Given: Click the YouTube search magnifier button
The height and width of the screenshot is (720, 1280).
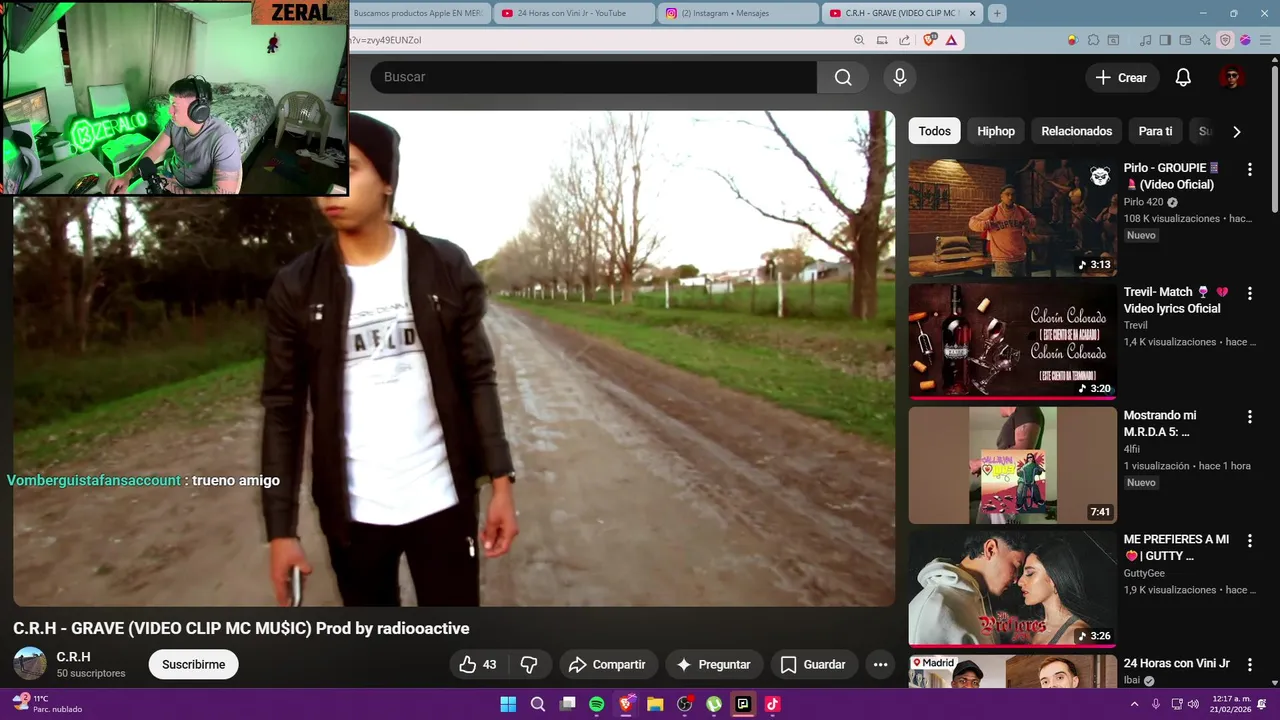Looking at the screenshot, I should (843, 77).
